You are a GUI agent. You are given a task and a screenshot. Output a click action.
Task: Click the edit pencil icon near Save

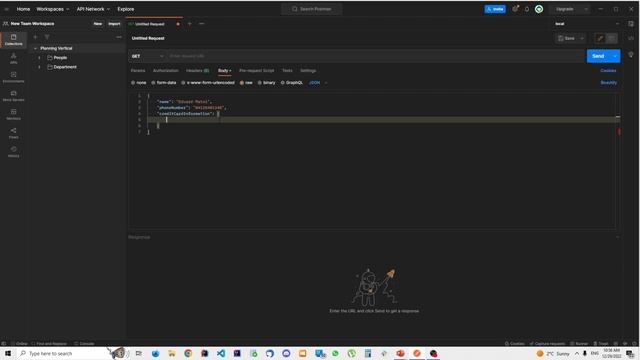coord(600,38)
